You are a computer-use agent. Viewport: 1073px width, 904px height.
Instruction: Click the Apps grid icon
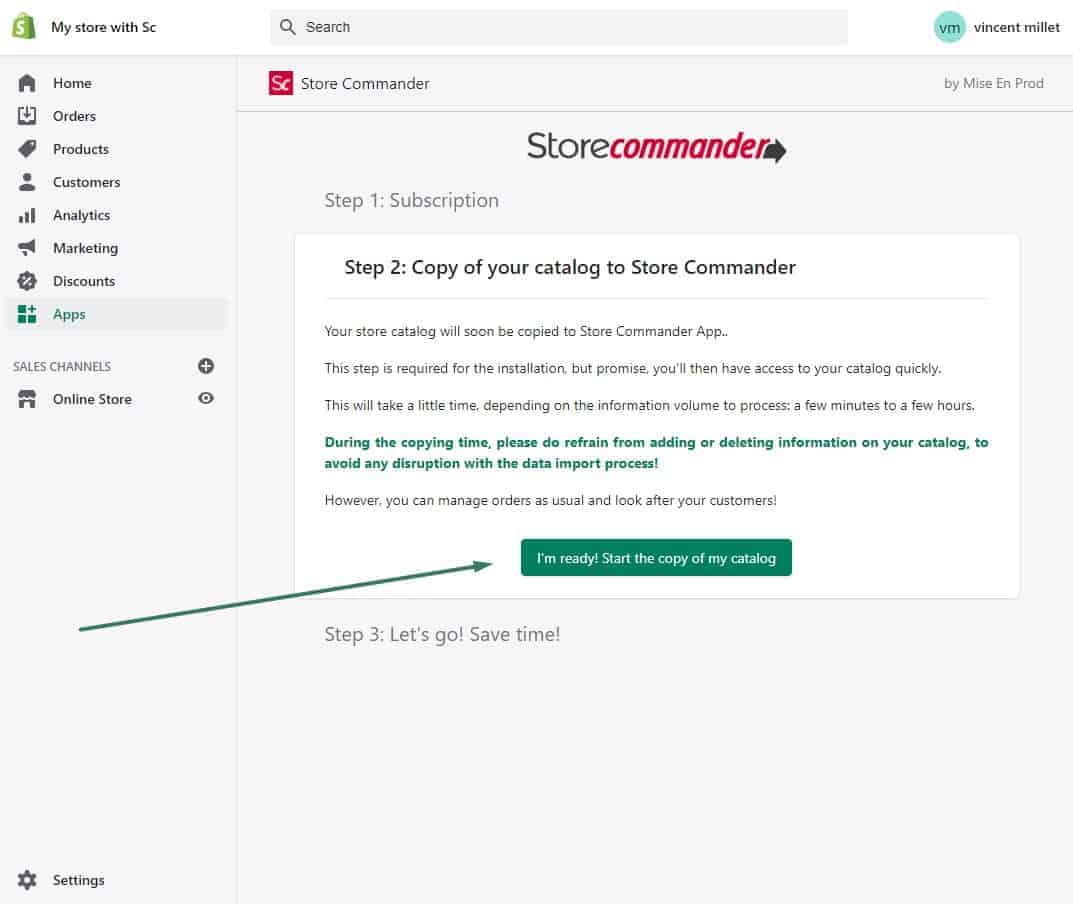(27, 314)
